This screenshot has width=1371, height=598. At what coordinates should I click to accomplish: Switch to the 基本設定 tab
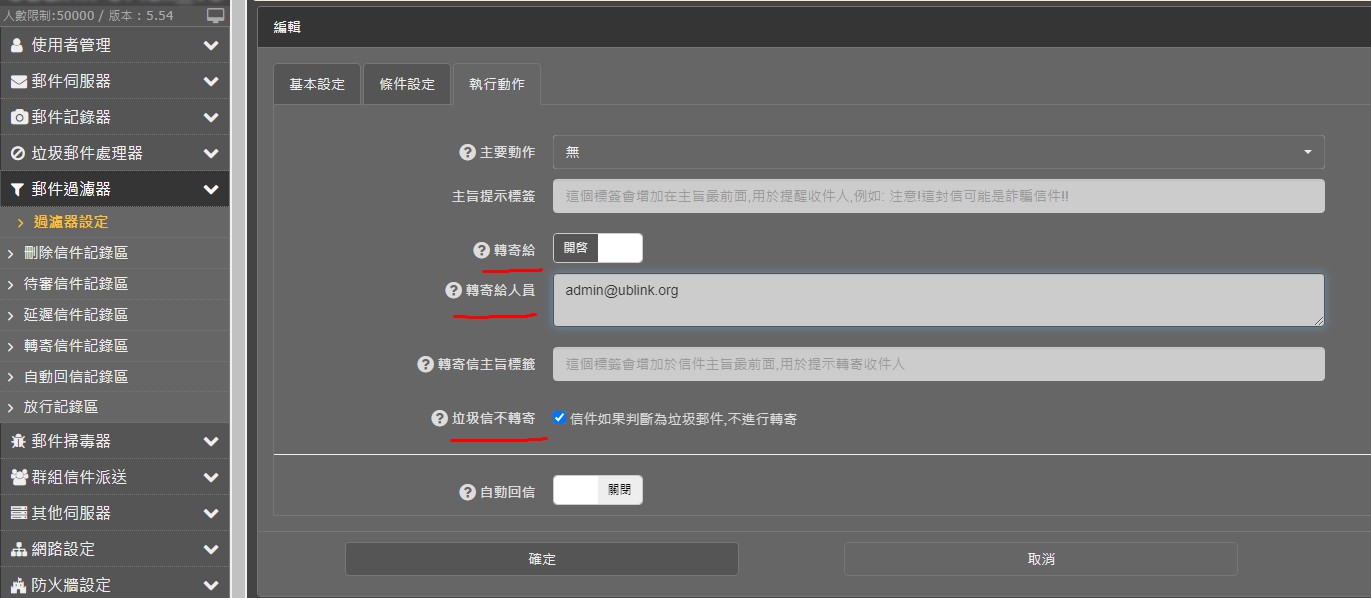[x=317, y=85]
